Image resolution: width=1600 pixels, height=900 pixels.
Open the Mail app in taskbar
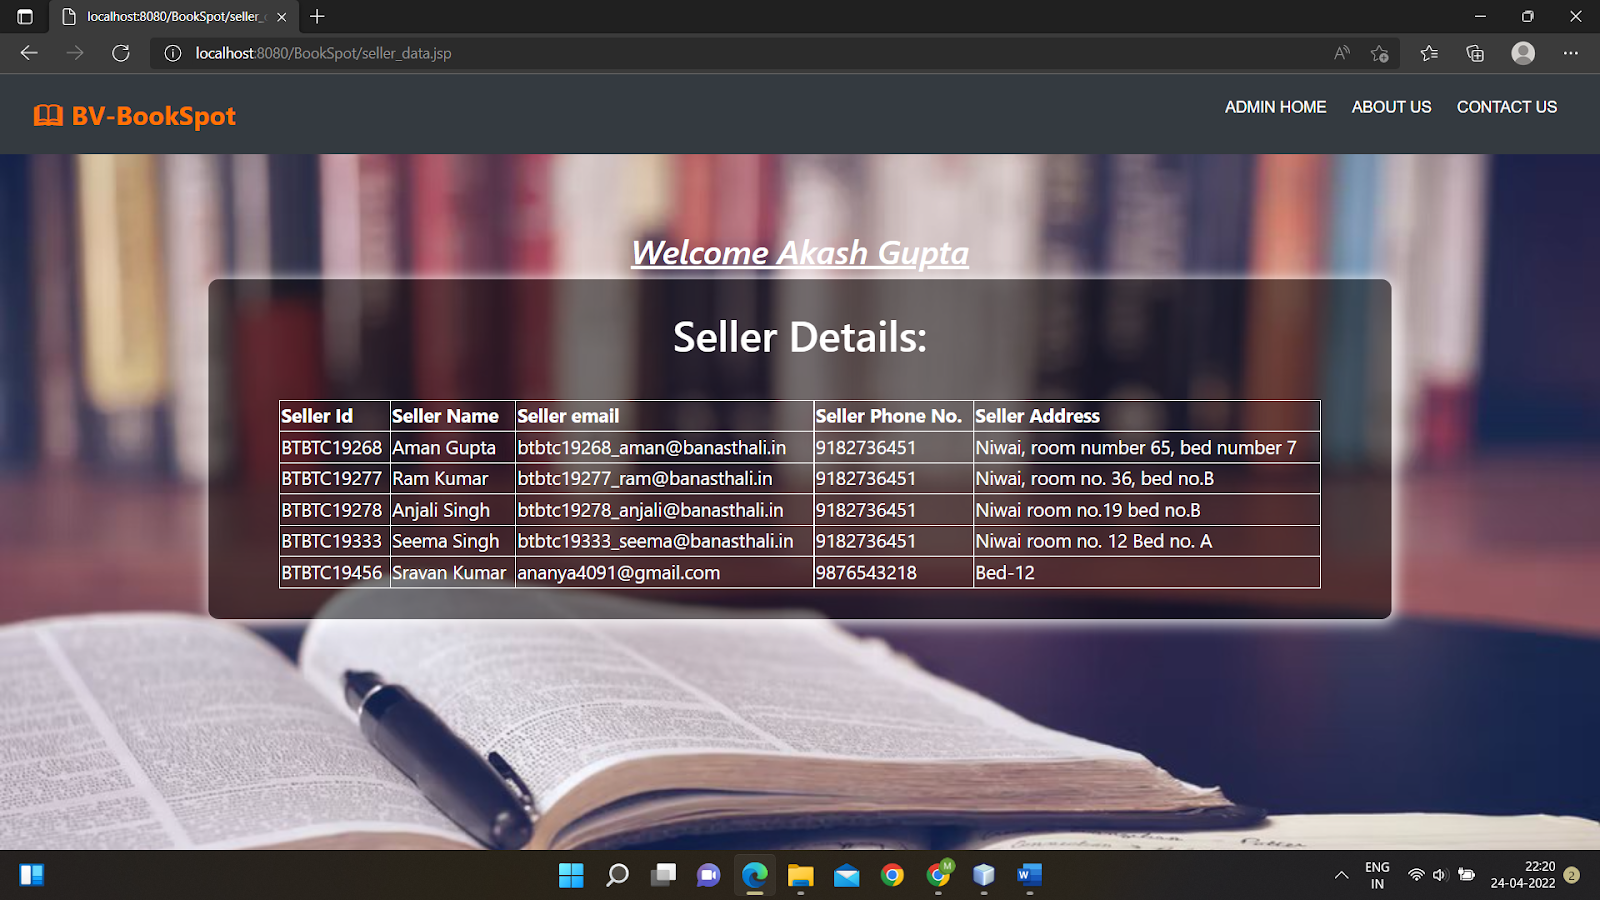[846, 876]
